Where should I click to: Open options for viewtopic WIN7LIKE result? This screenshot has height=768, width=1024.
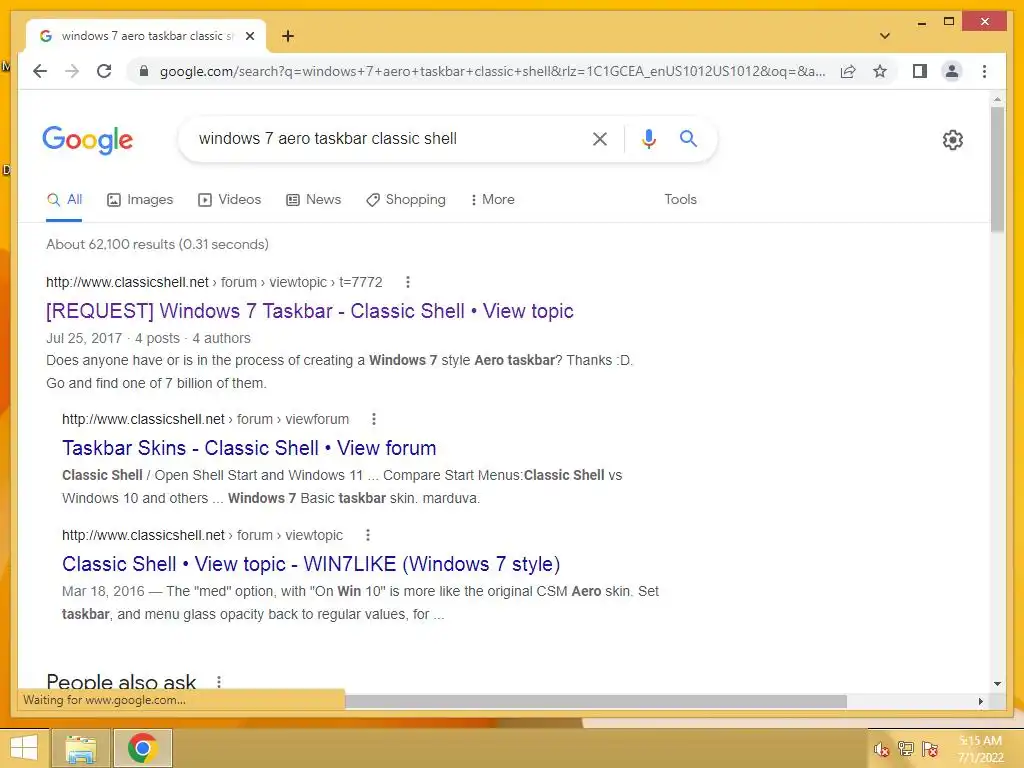pyautogui.click(x=368, y=536)
